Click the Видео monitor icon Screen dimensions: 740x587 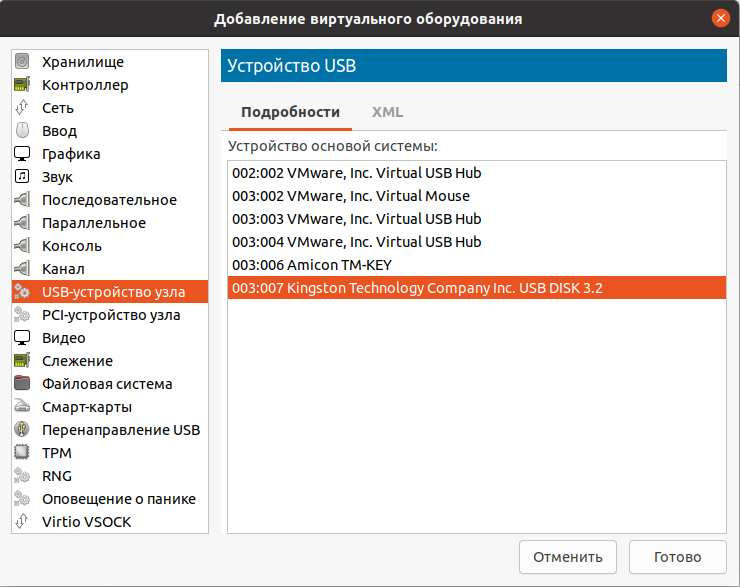(x=22, y=337)
